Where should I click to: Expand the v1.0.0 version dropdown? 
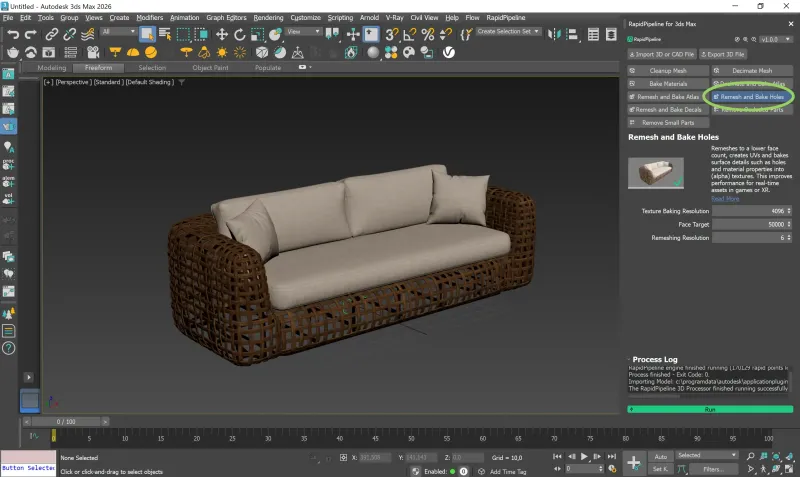click(x=774, y=39)
